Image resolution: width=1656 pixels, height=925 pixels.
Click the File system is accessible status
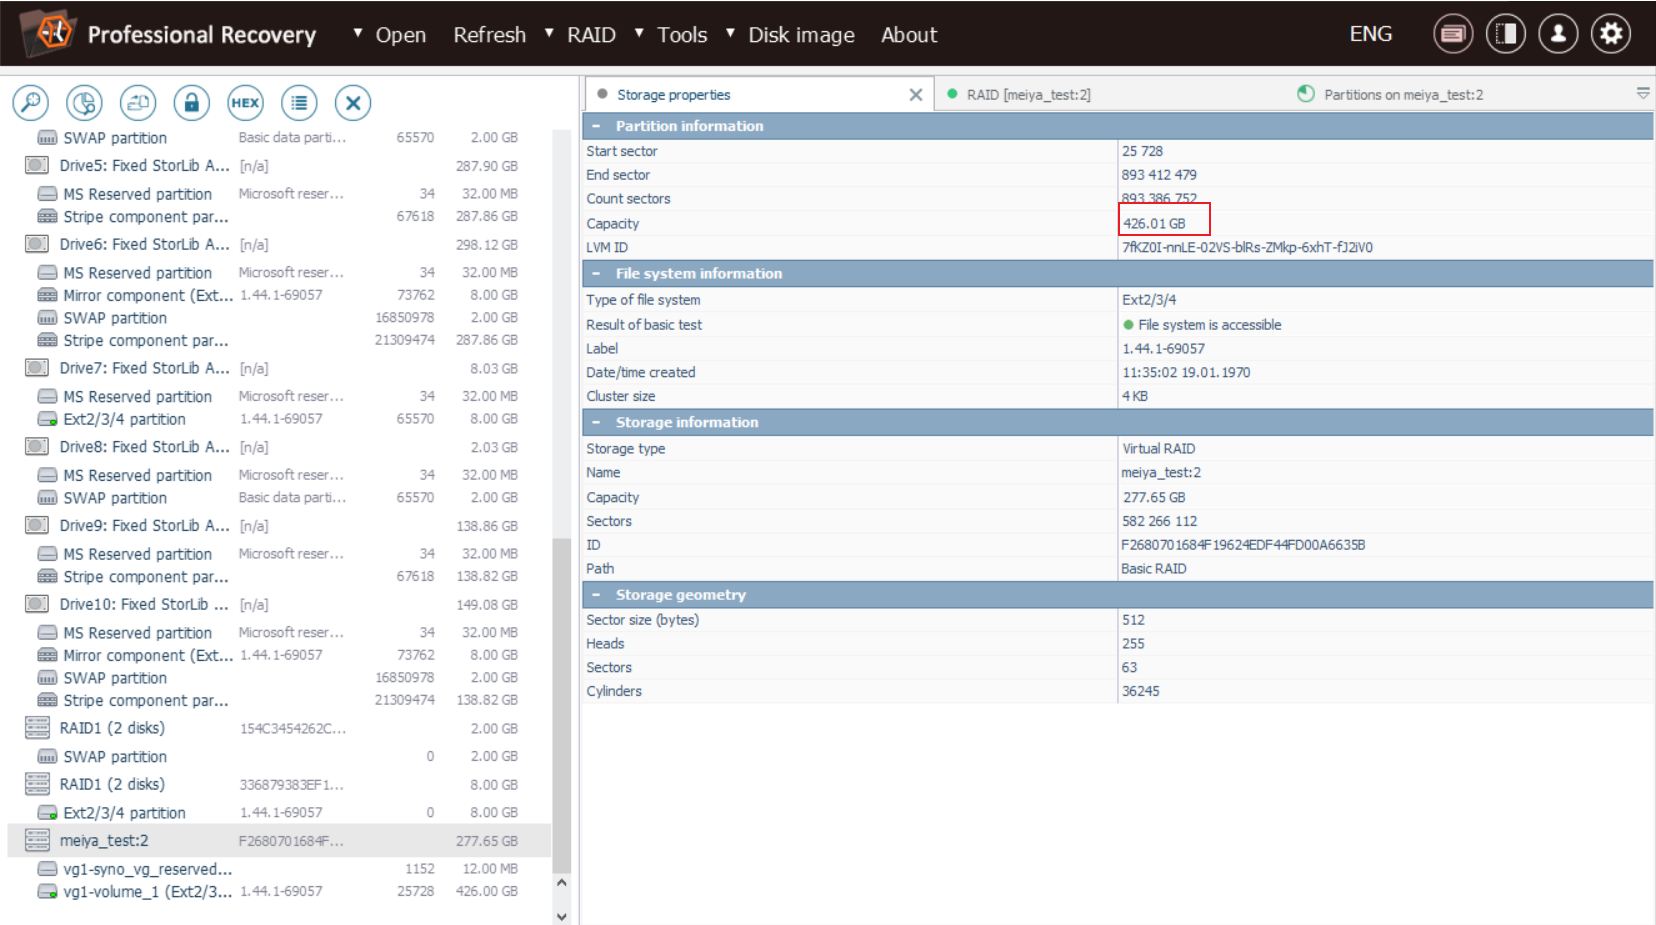point(1209,324)
